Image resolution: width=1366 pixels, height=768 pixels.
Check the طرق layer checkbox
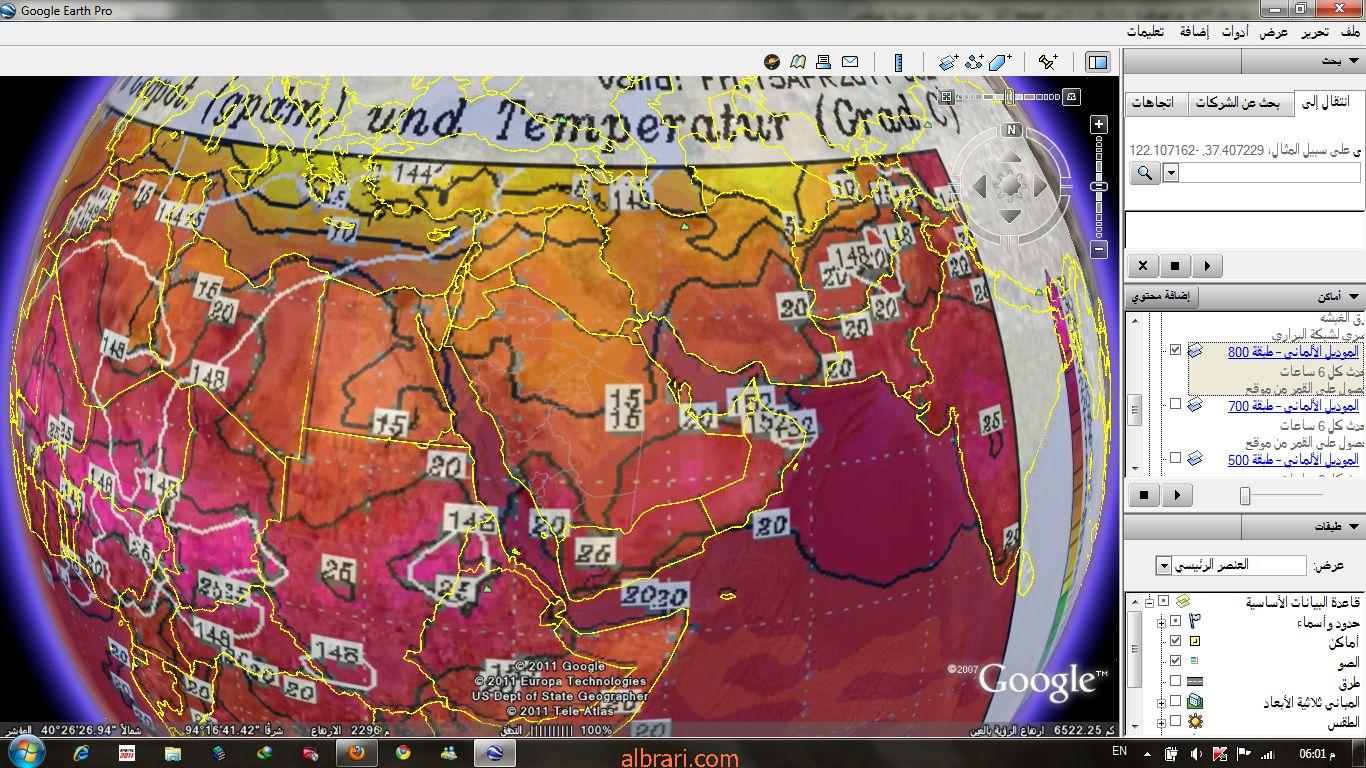1175,681
